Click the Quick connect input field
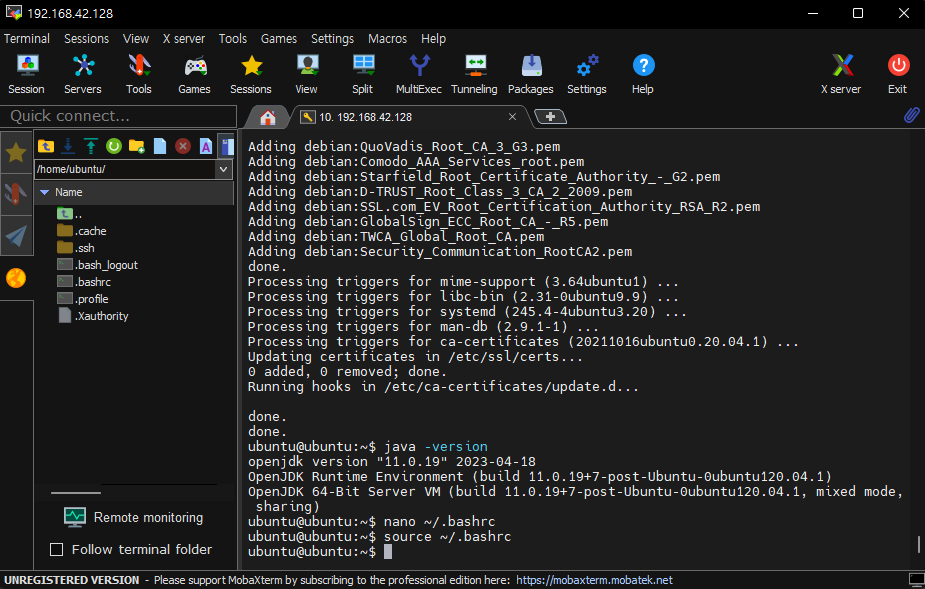This screenshot has width=925, height=589. [x=118, y=116]
